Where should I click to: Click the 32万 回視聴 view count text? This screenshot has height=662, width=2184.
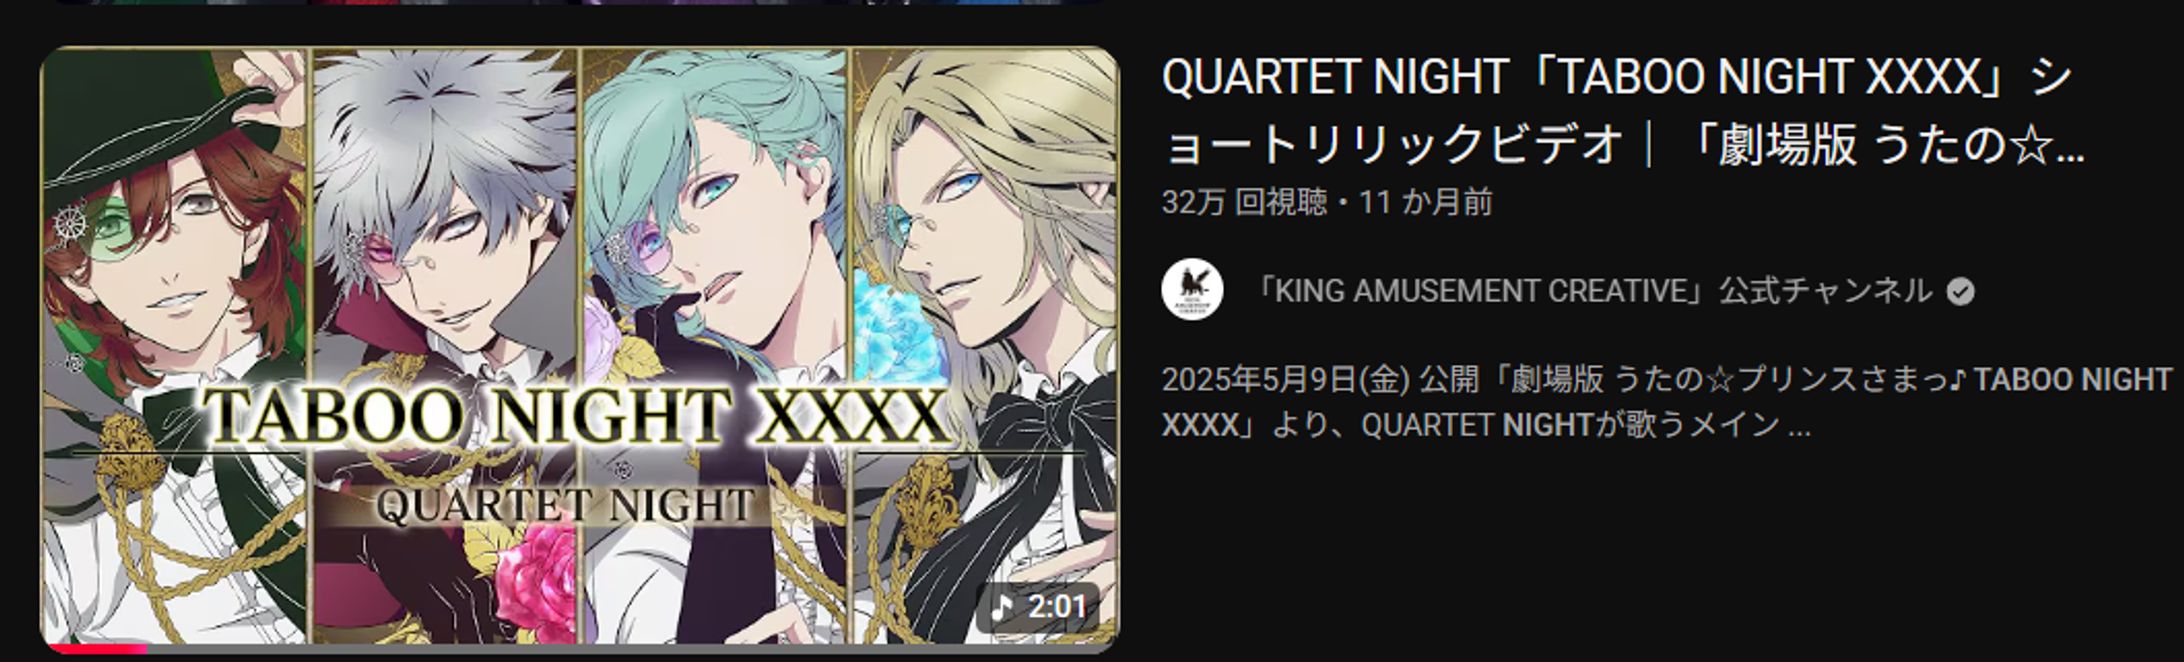coord(1244,202)
